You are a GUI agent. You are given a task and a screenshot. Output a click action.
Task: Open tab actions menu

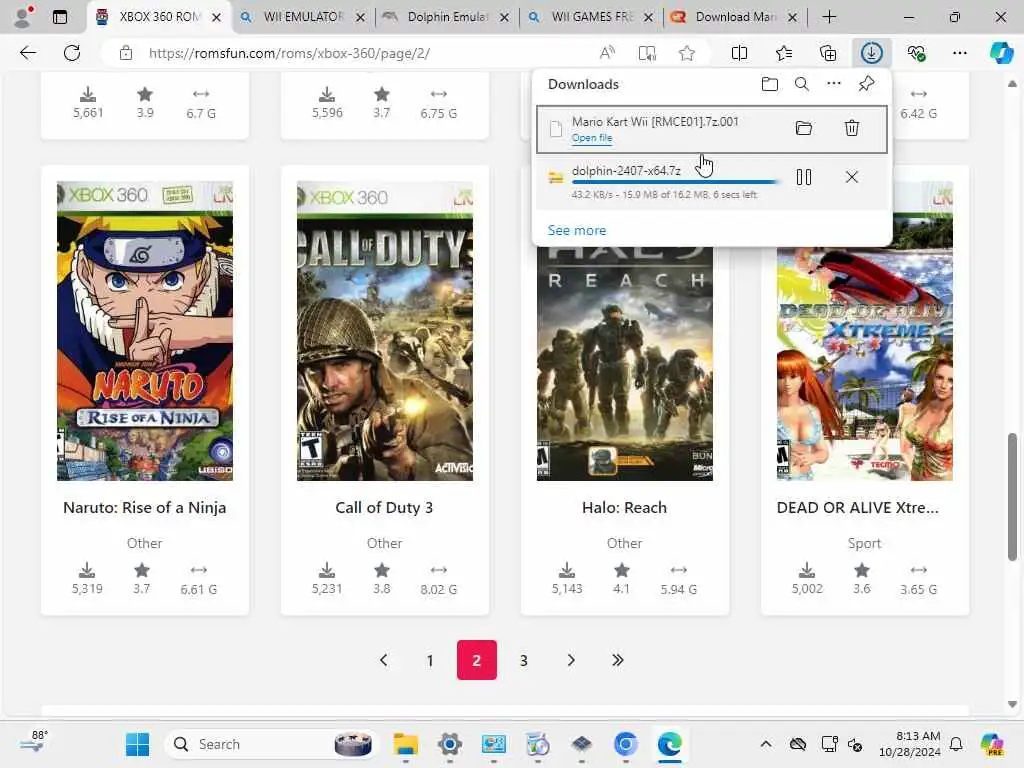pos(59,17)
